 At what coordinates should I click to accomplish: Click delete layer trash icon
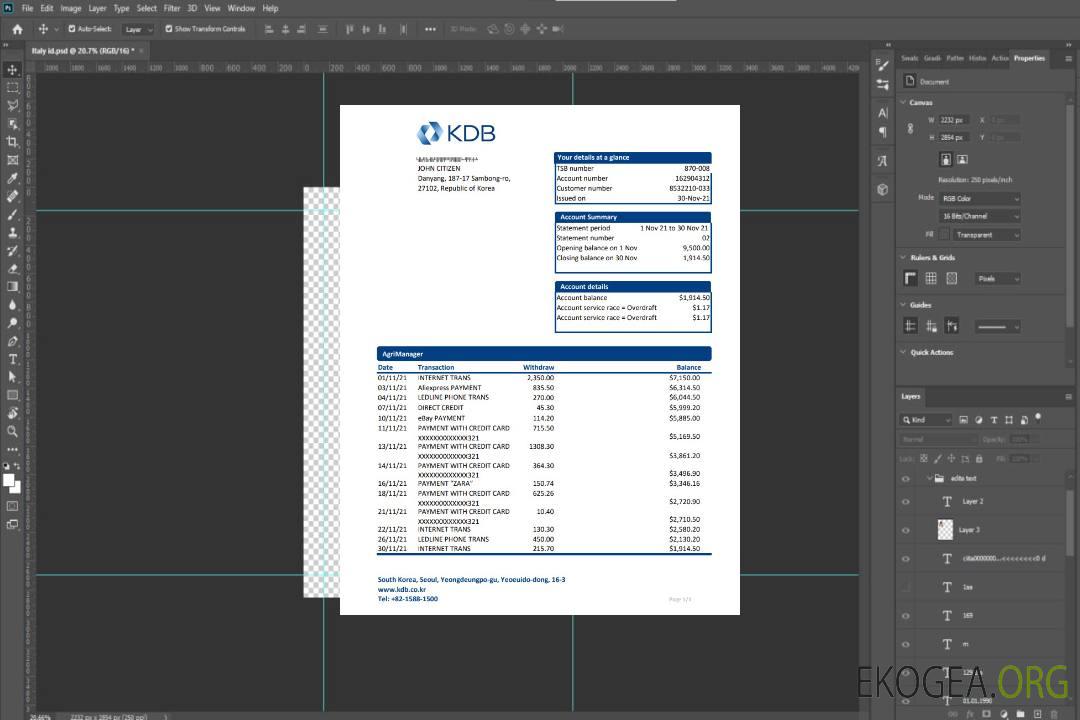(1054, 714)
